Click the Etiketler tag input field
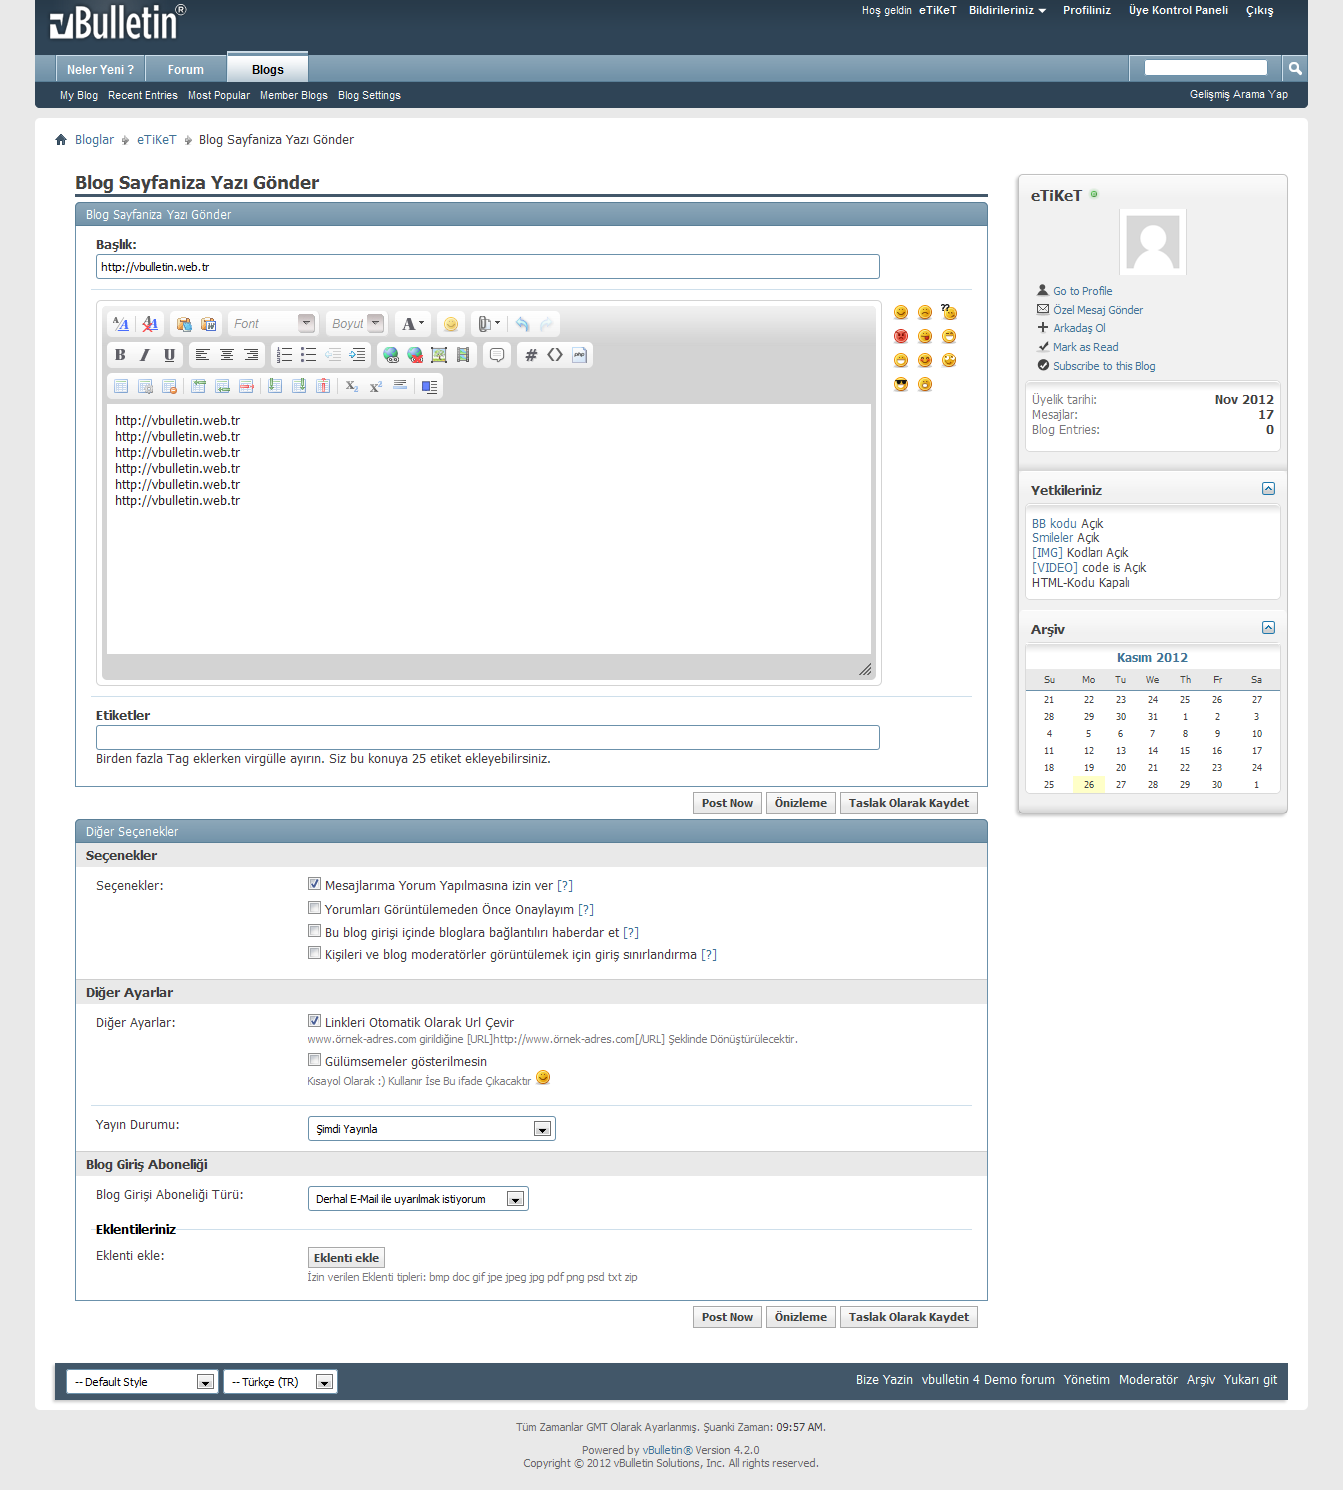The image size is (1343, 1490). pos(487,737)
